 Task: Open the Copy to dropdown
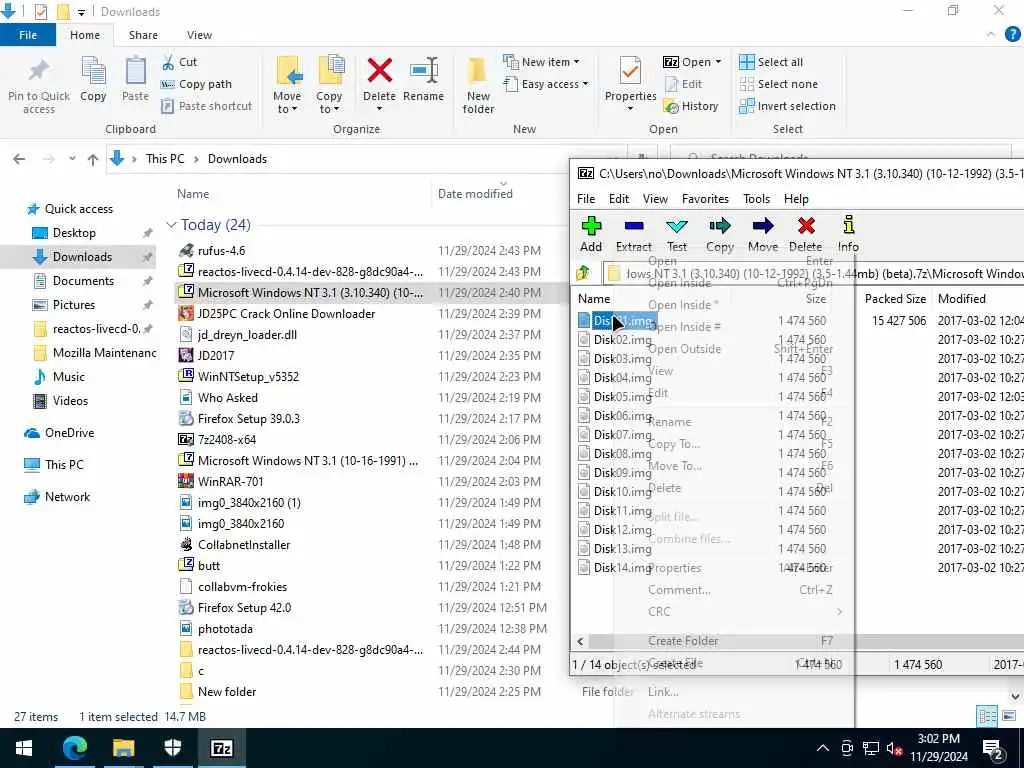(x=328, y=103)
